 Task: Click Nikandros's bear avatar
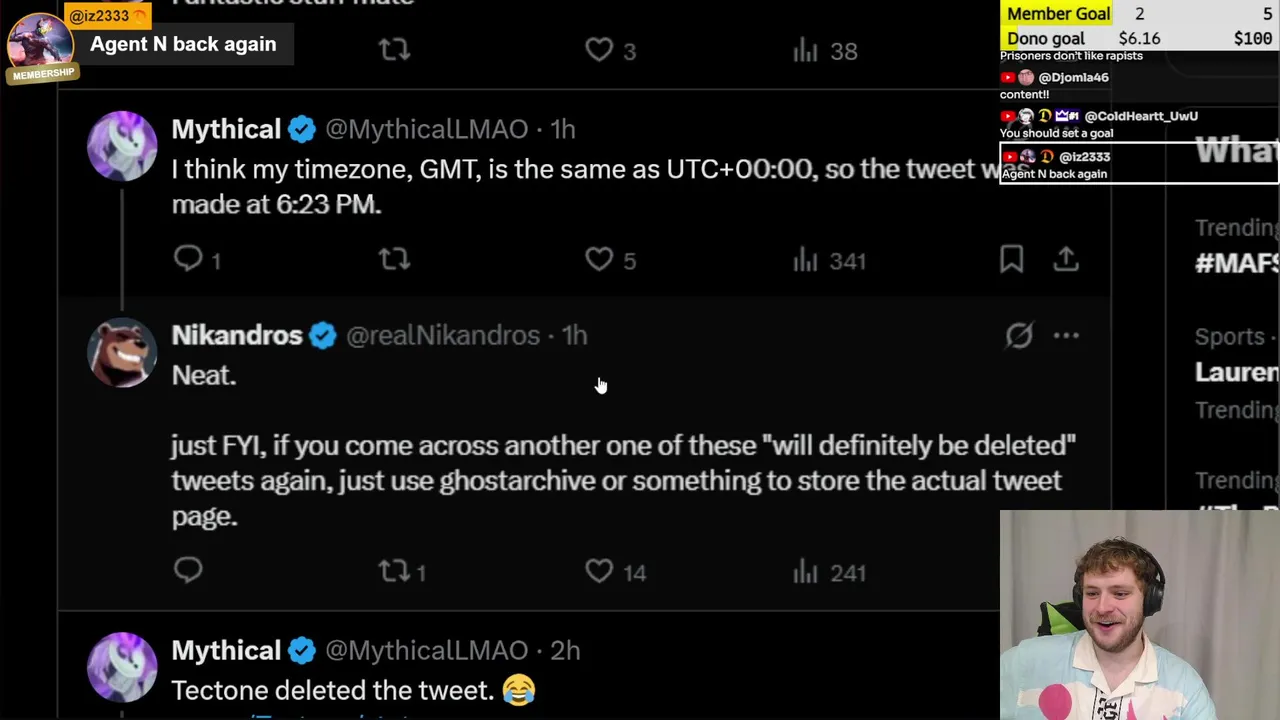(x=122, y=352)
